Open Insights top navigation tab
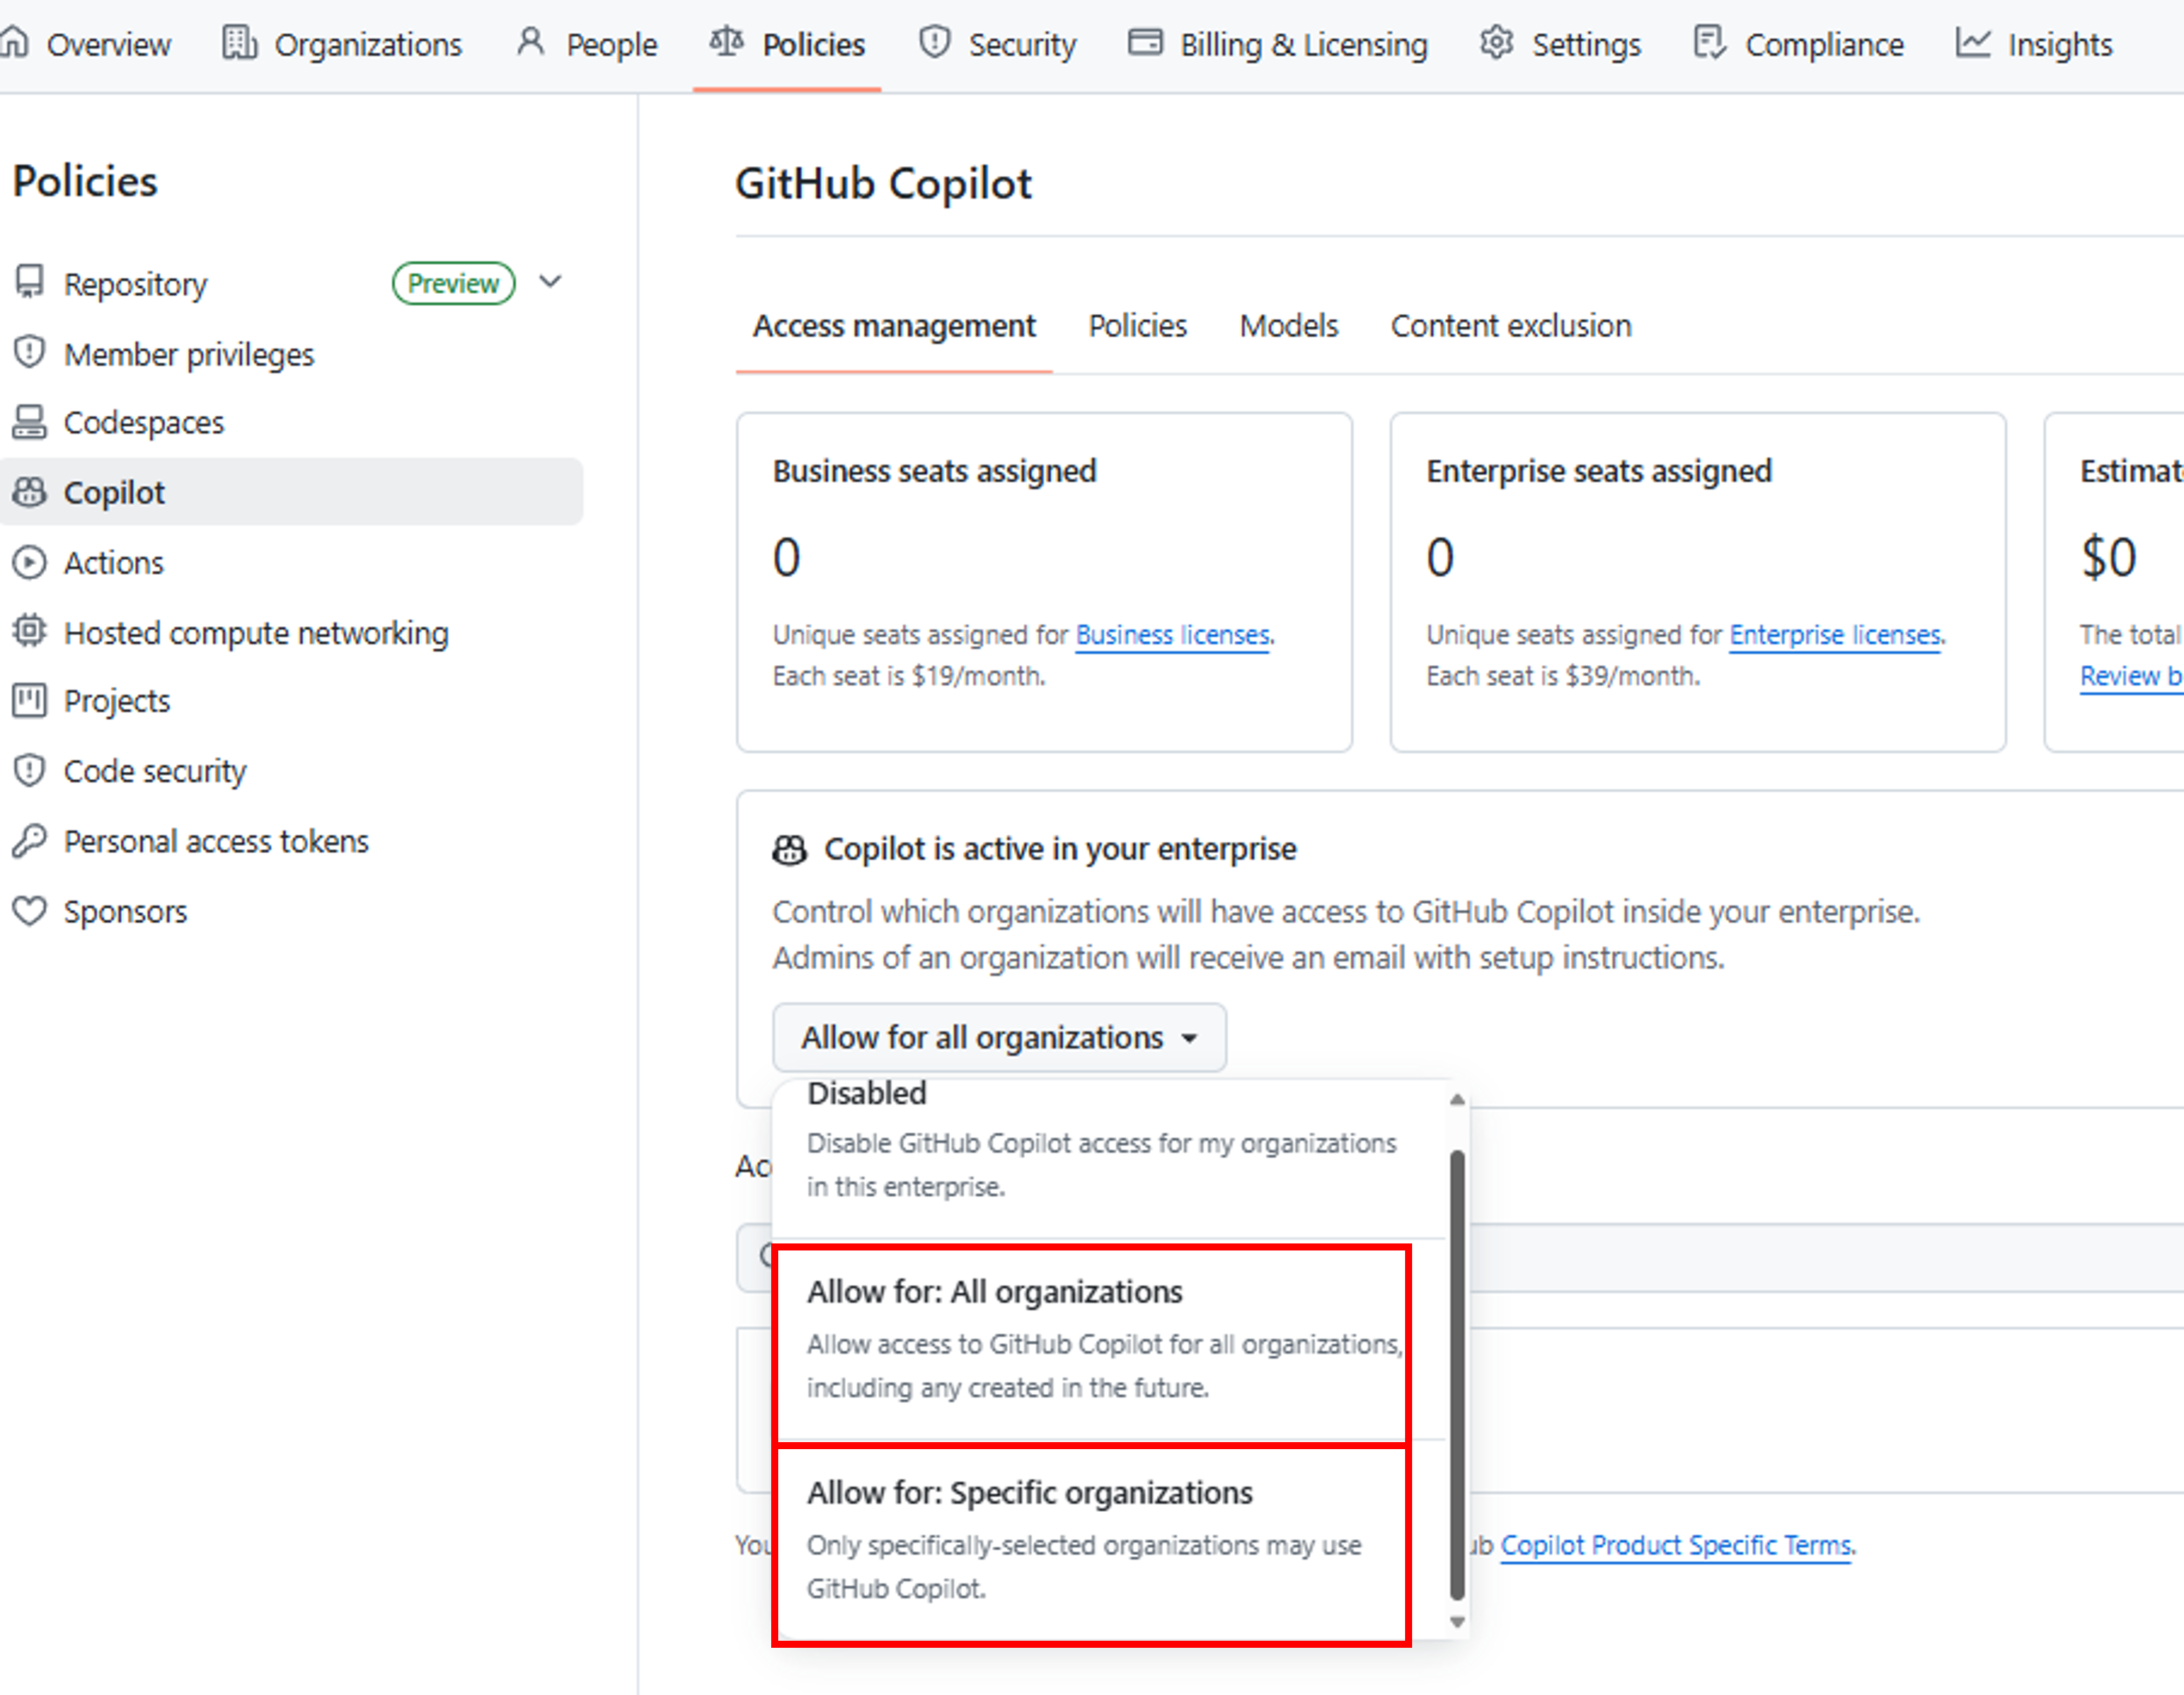This screenshot has height=1695, width=2184. (2034, 44)
